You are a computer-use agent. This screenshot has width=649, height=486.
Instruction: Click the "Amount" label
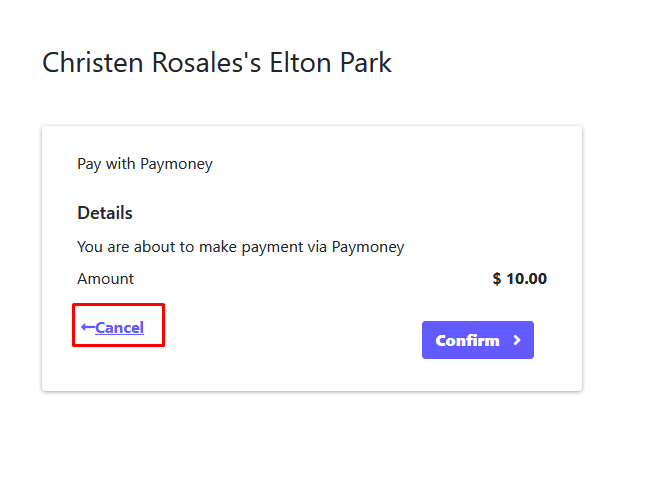[x=105, y=279]
